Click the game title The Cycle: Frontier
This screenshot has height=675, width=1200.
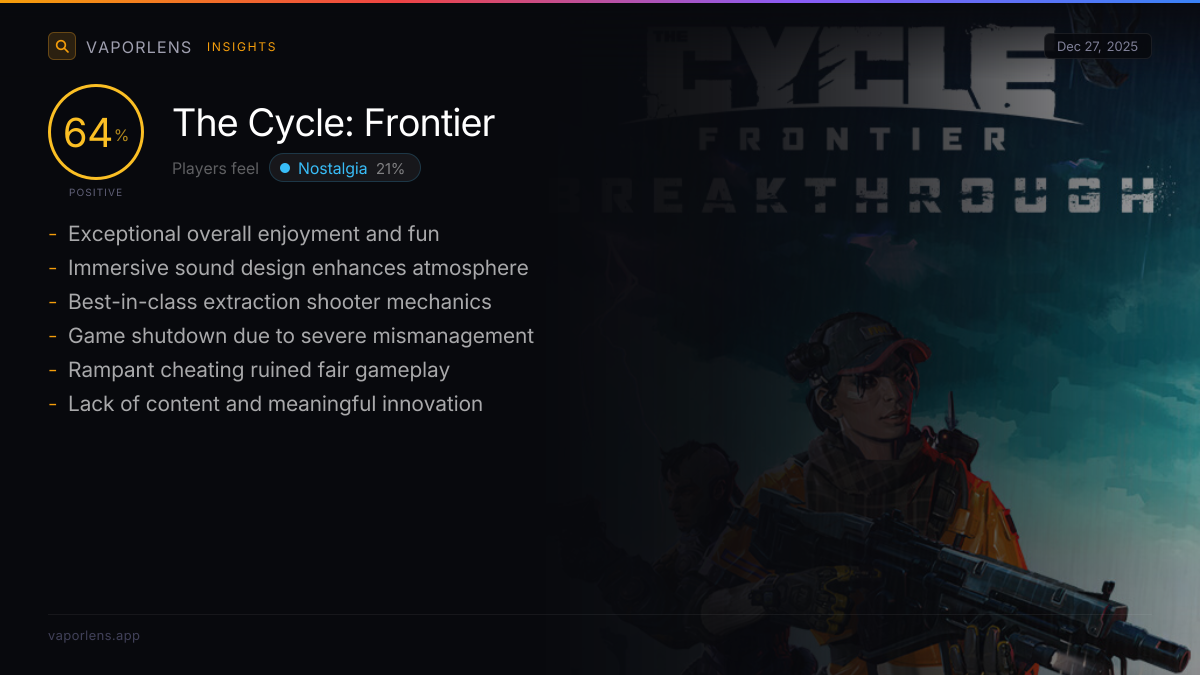[334, 123]
